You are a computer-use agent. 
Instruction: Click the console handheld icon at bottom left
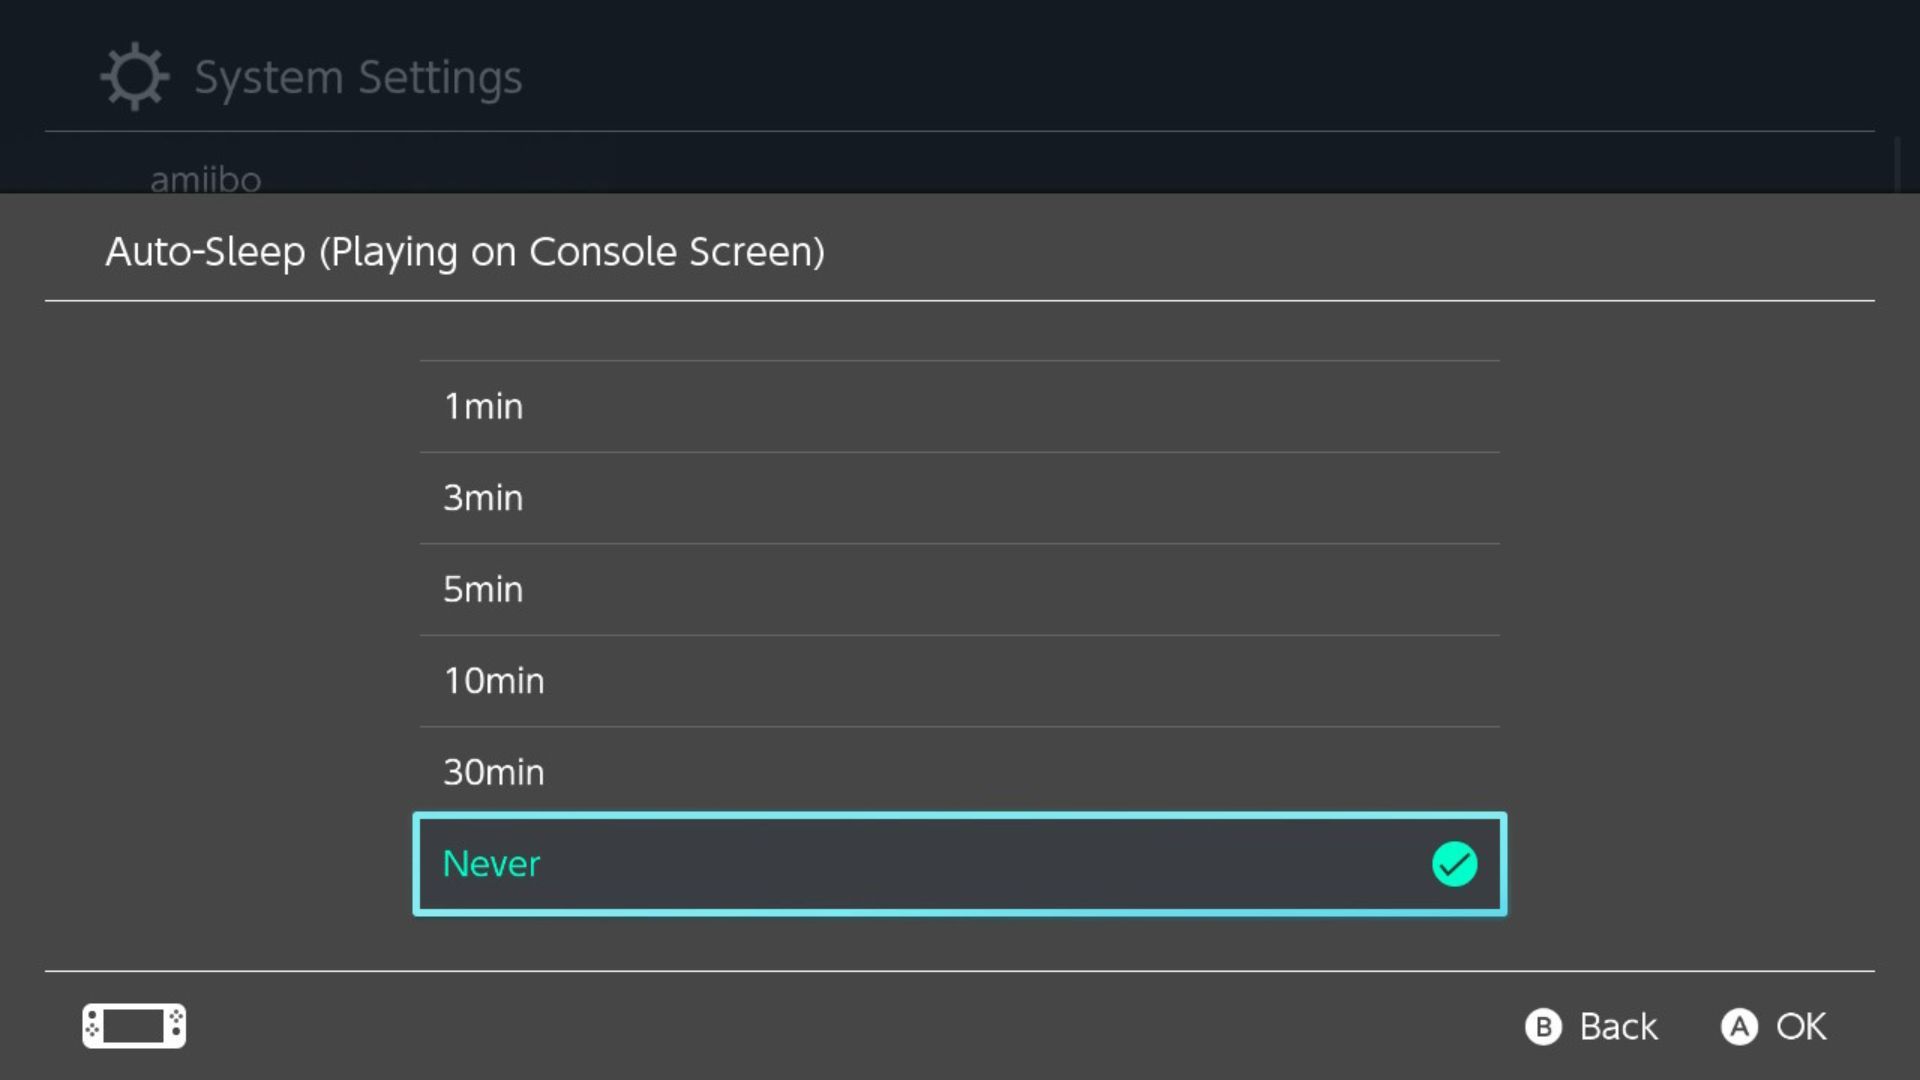point(133,1026)
